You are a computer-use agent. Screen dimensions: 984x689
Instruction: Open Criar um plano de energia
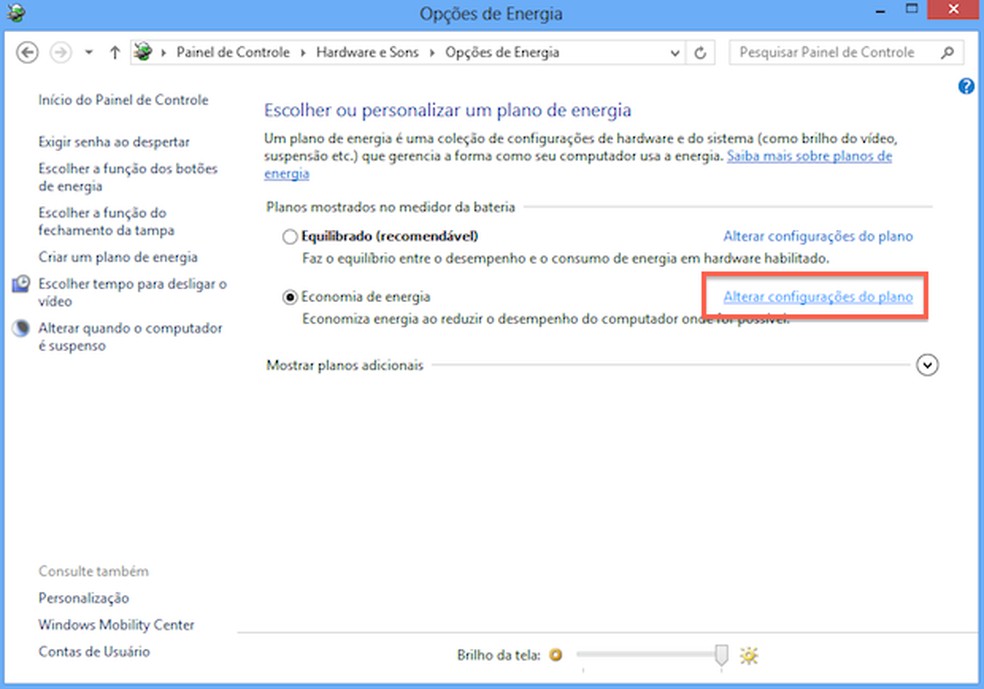pyautogui.click(x=118, y=257)
